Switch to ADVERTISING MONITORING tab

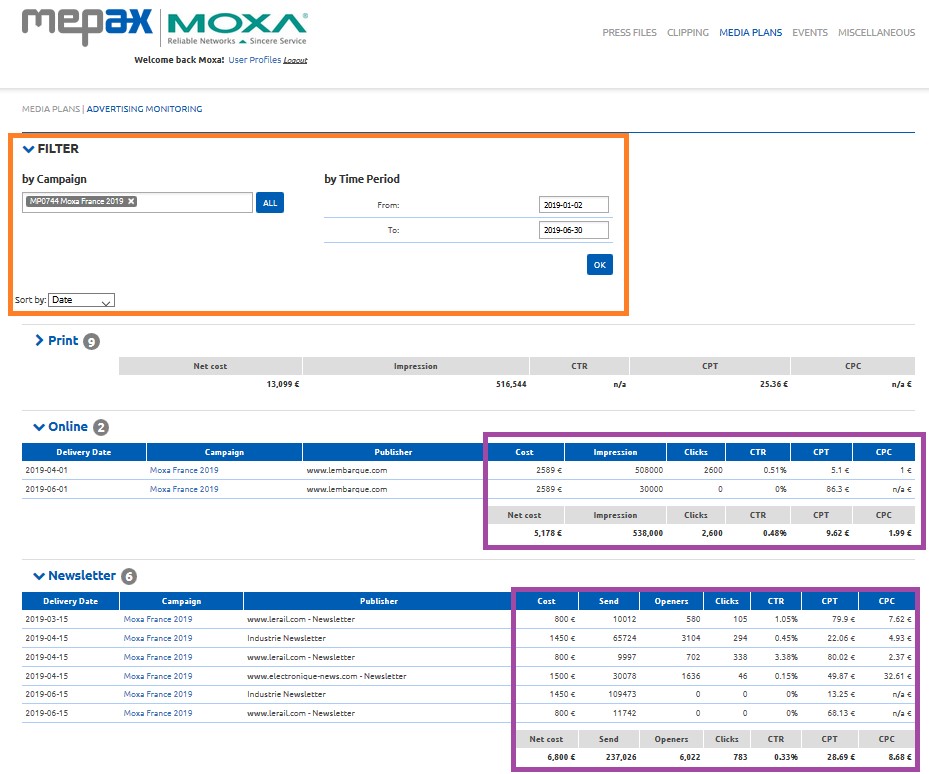144,109
